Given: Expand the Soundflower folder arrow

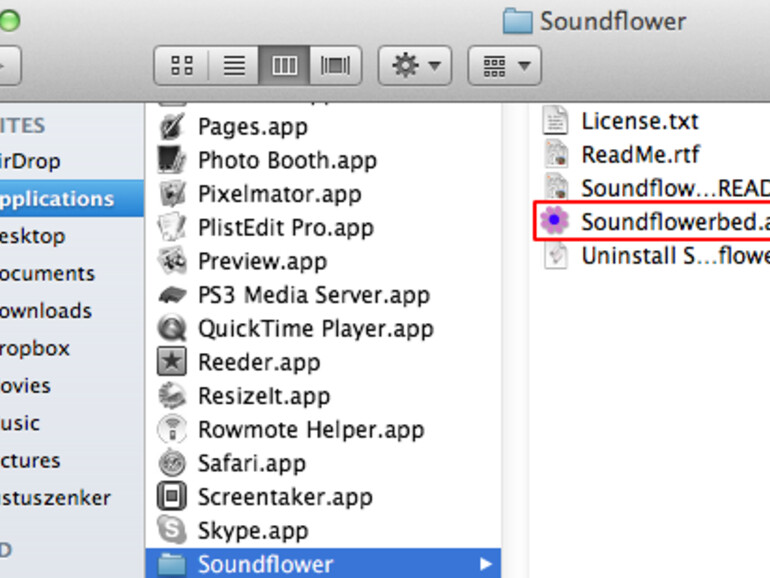Looking at the screenshot, I should coord(486,564).
